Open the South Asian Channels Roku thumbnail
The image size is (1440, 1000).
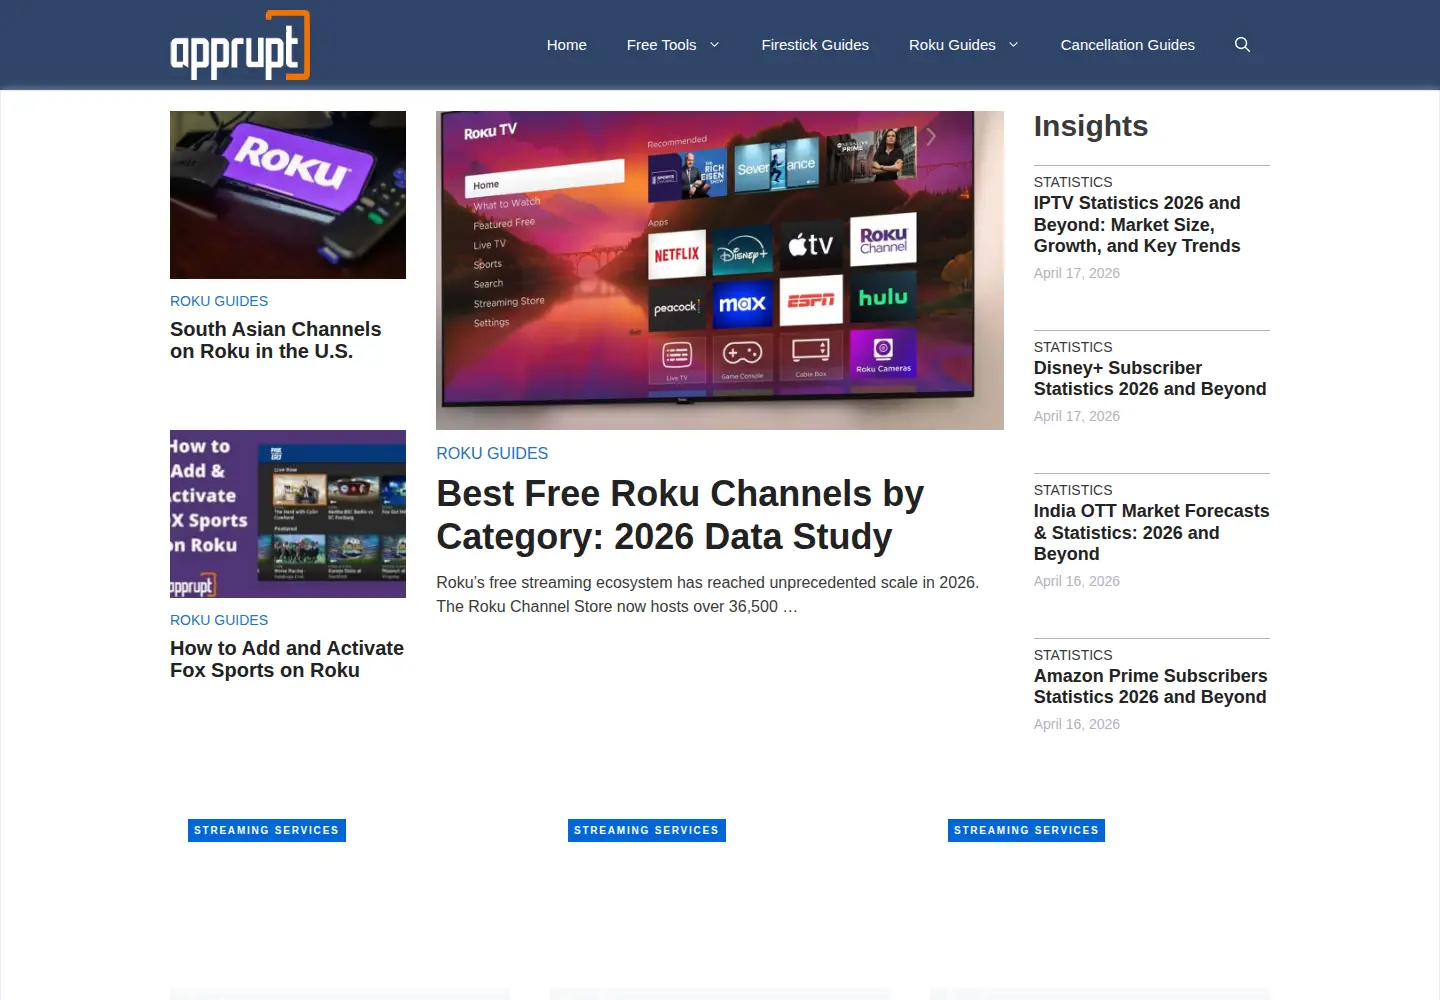[288, 195]
